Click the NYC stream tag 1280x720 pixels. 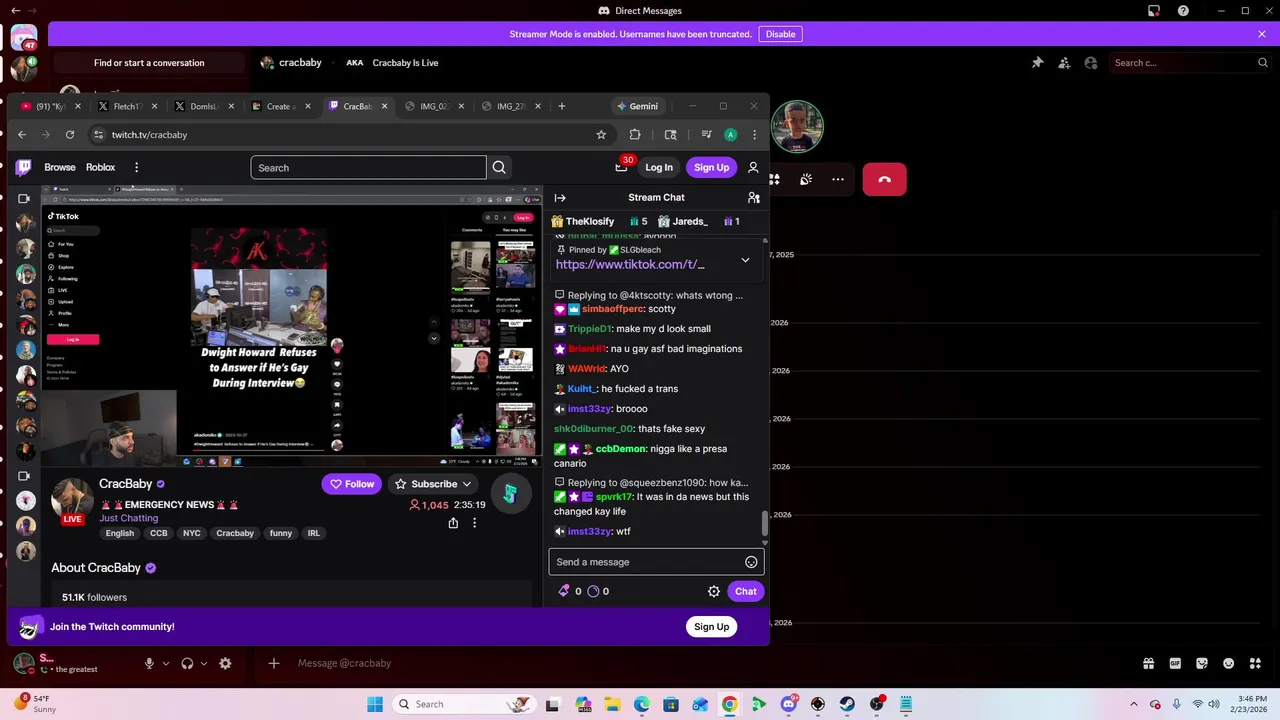192,533
